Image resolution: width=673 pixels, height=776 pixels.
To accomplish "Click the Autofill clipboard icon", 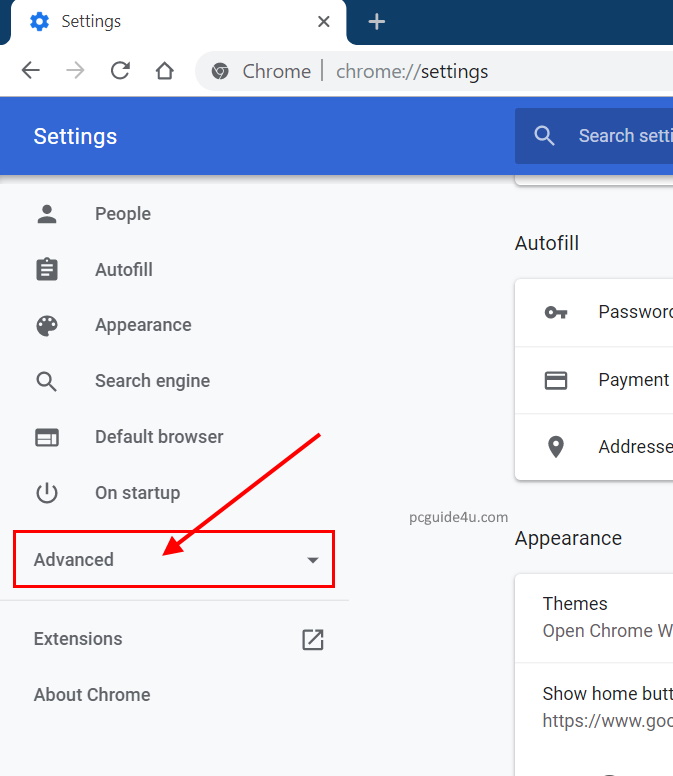I will pos(47,270).
